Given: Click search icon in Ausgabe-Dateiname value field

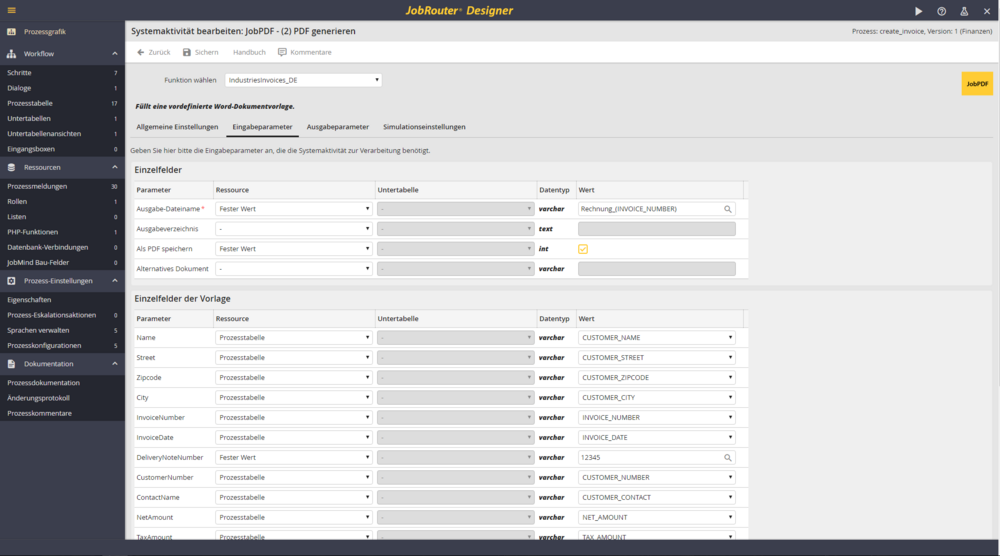Looking at the screenshot, I should 728,209.
